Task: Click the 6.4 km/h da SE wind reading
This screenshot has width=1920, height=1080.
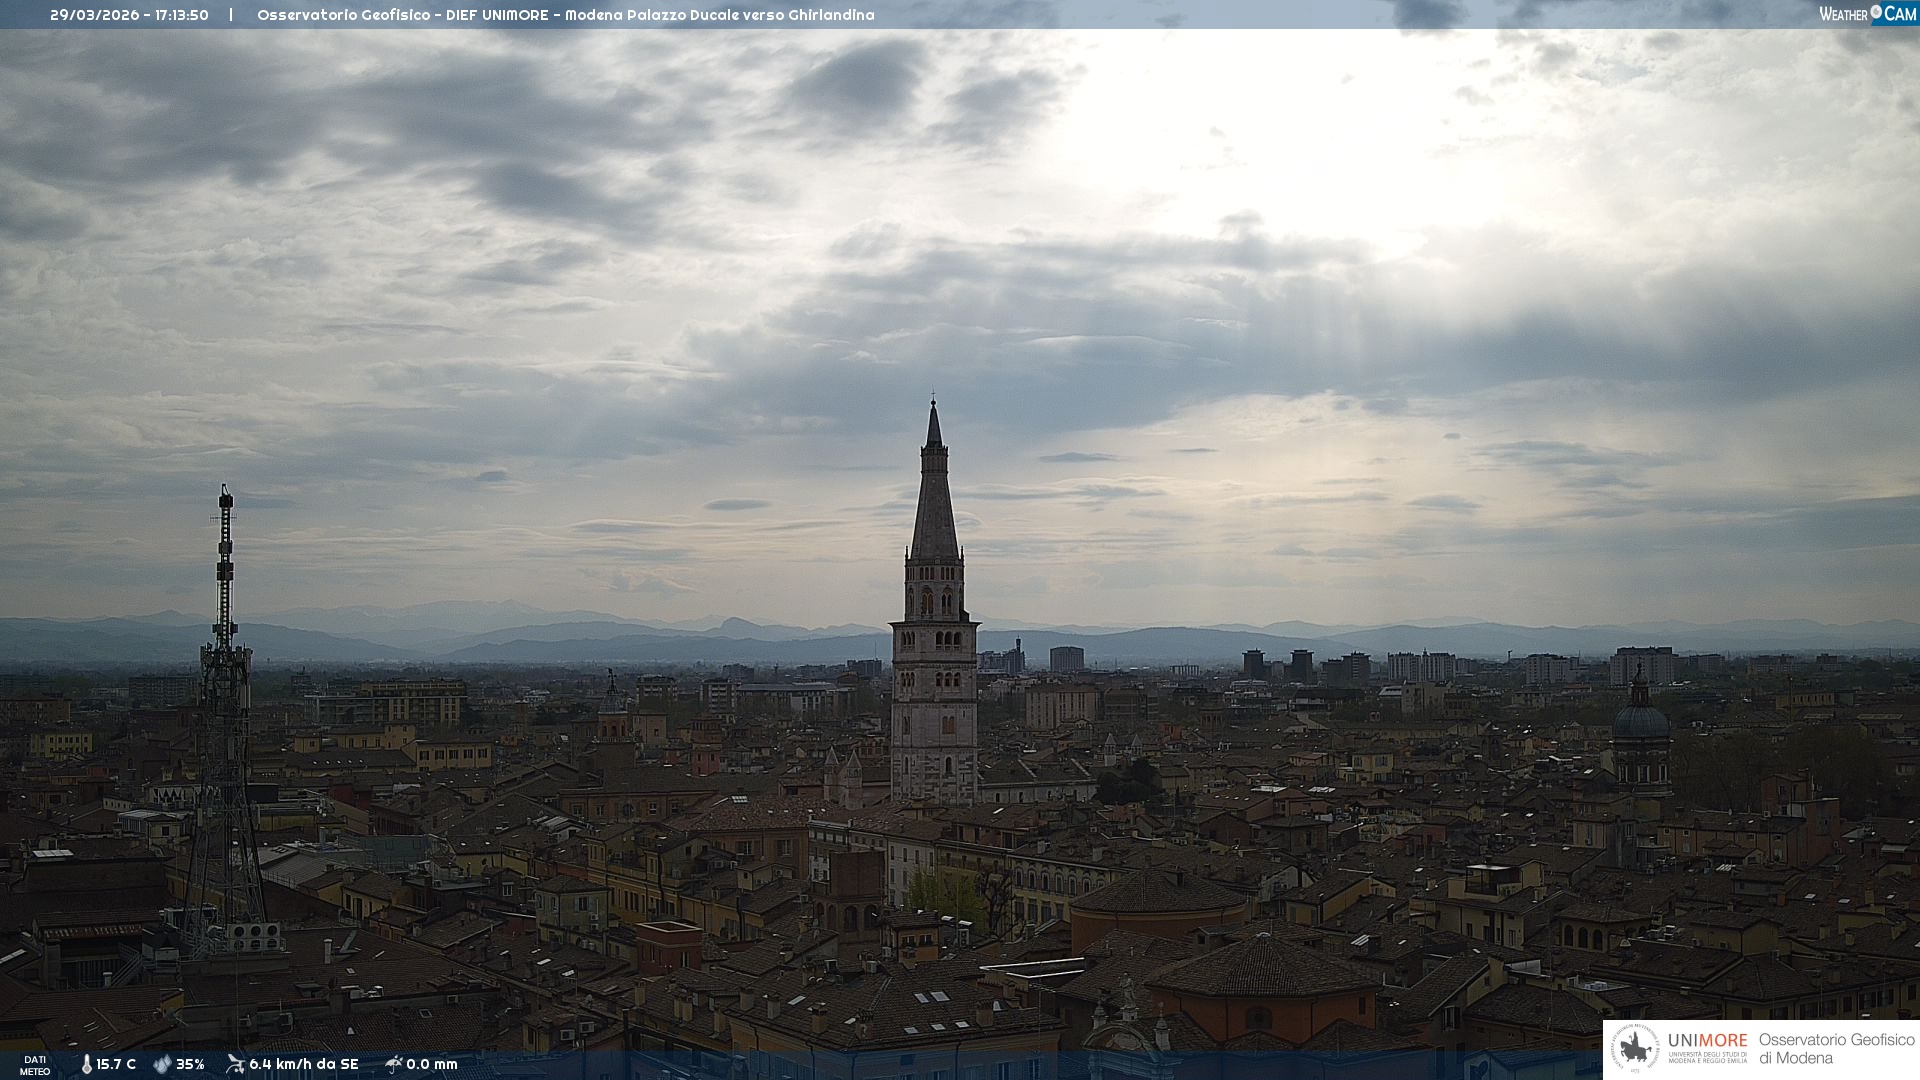Action: (x=303, y=1064)
